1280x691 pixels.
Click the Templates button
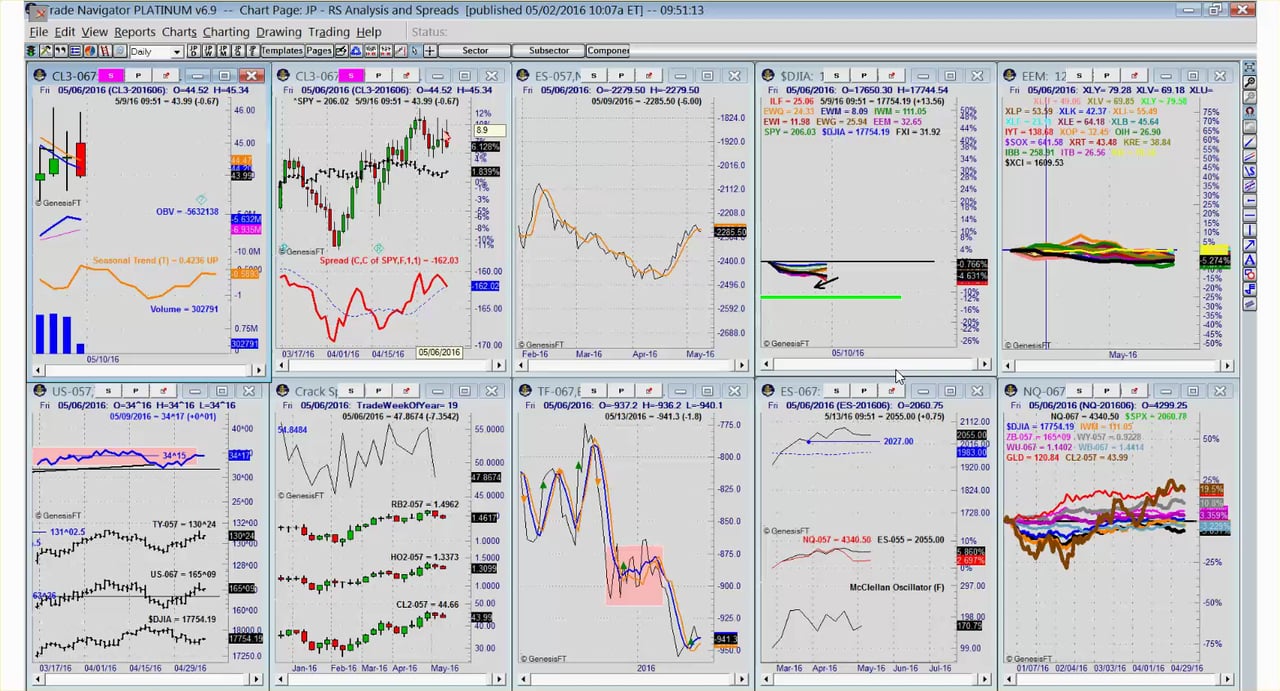coord(282,51)
